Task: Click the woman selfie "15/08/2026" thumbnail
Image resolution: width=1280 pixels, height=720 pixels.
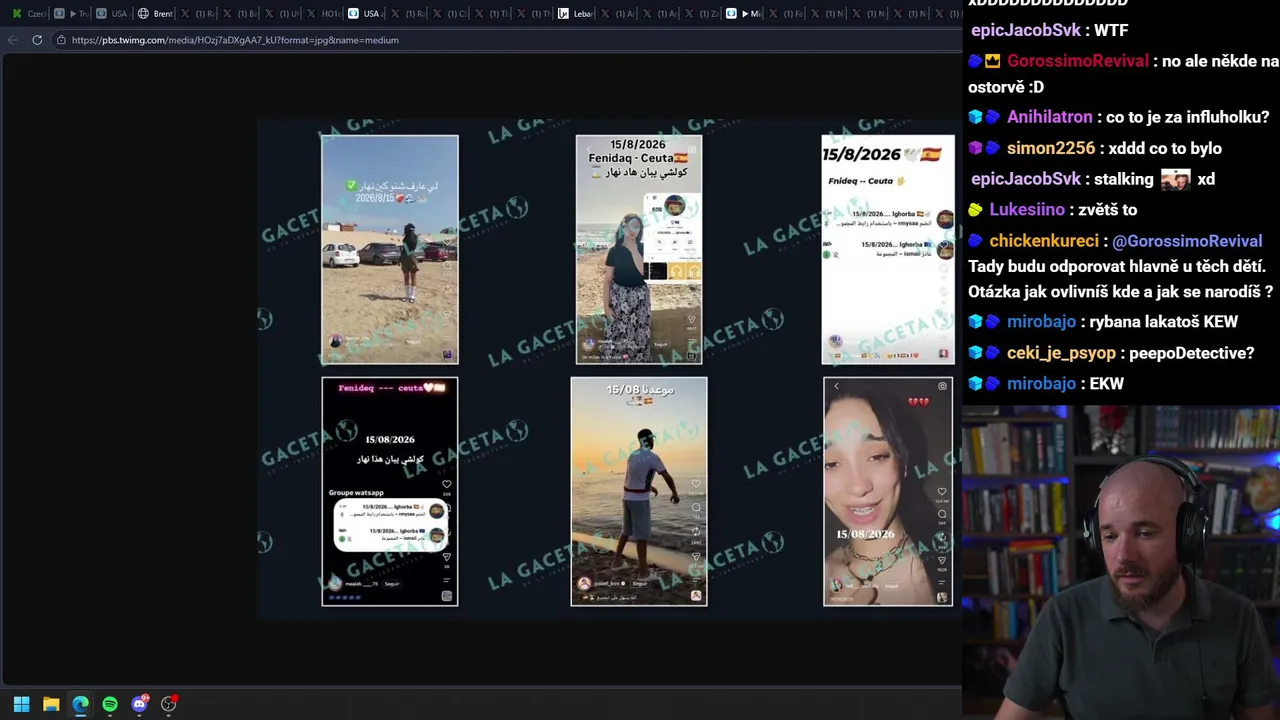Action: (888, 491)
